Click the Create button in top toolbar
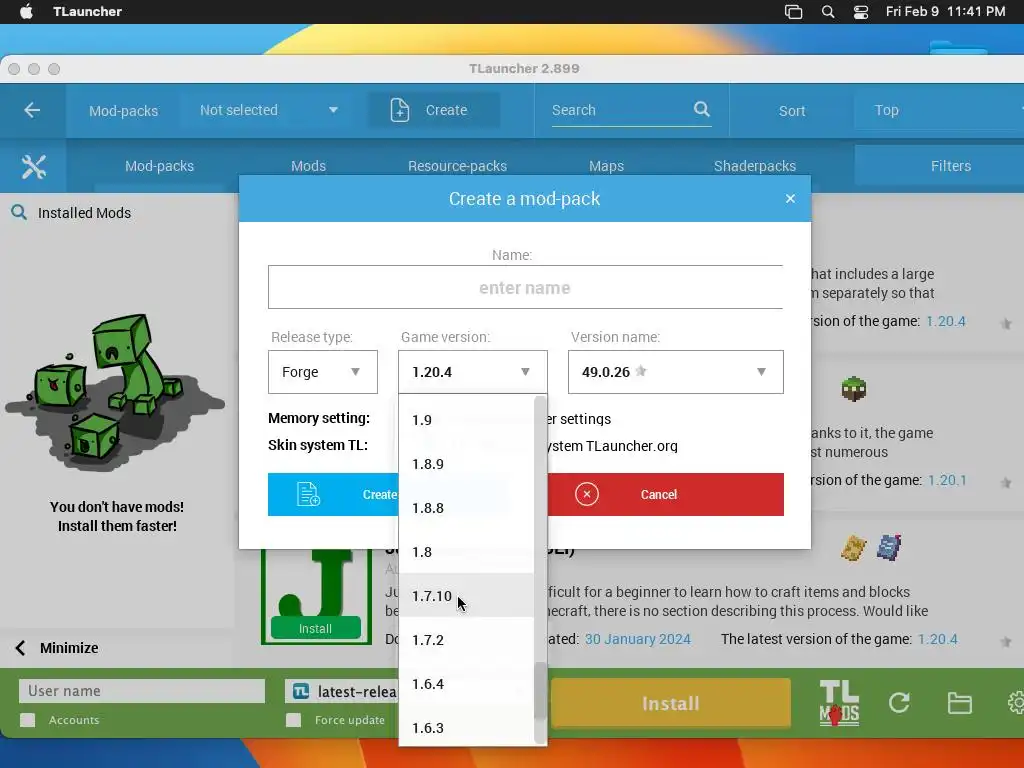This screenshot has height=768, width=1024. click(434, 110)
